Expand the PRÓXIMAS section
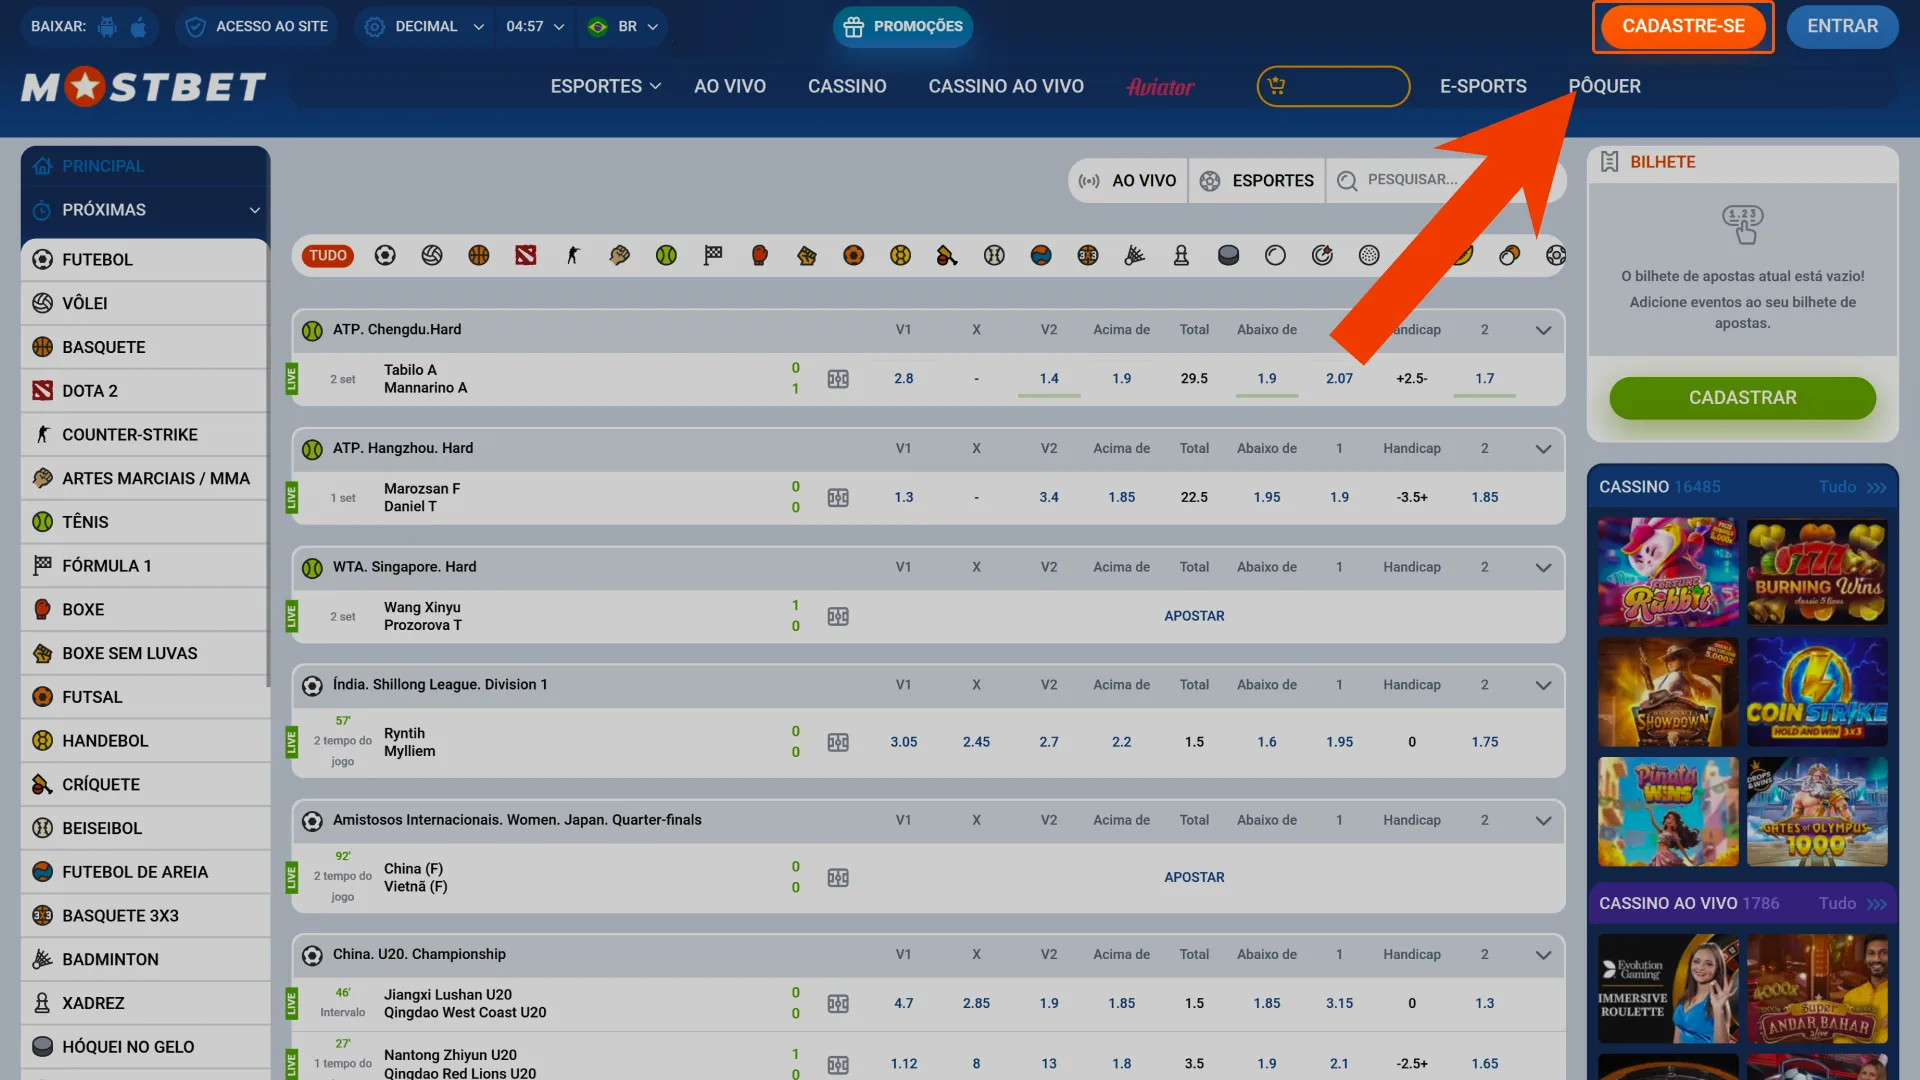Viewport: 1920px width, 1080px height. click(146, 210)
